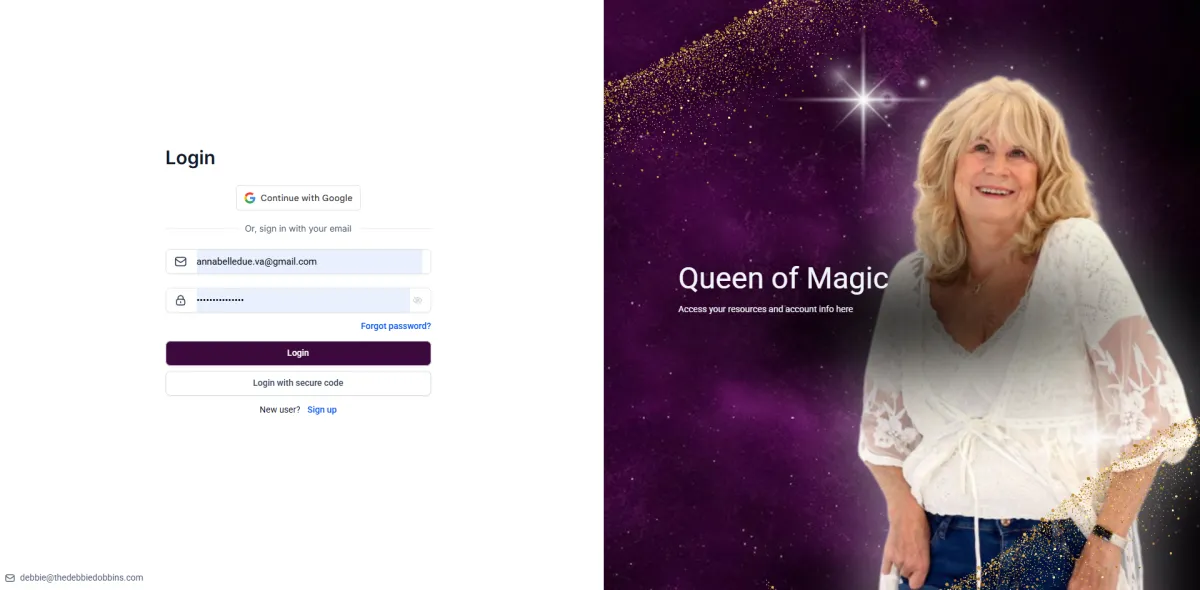
Task: Click the 'New user?' label
Action: click(280, 410)
